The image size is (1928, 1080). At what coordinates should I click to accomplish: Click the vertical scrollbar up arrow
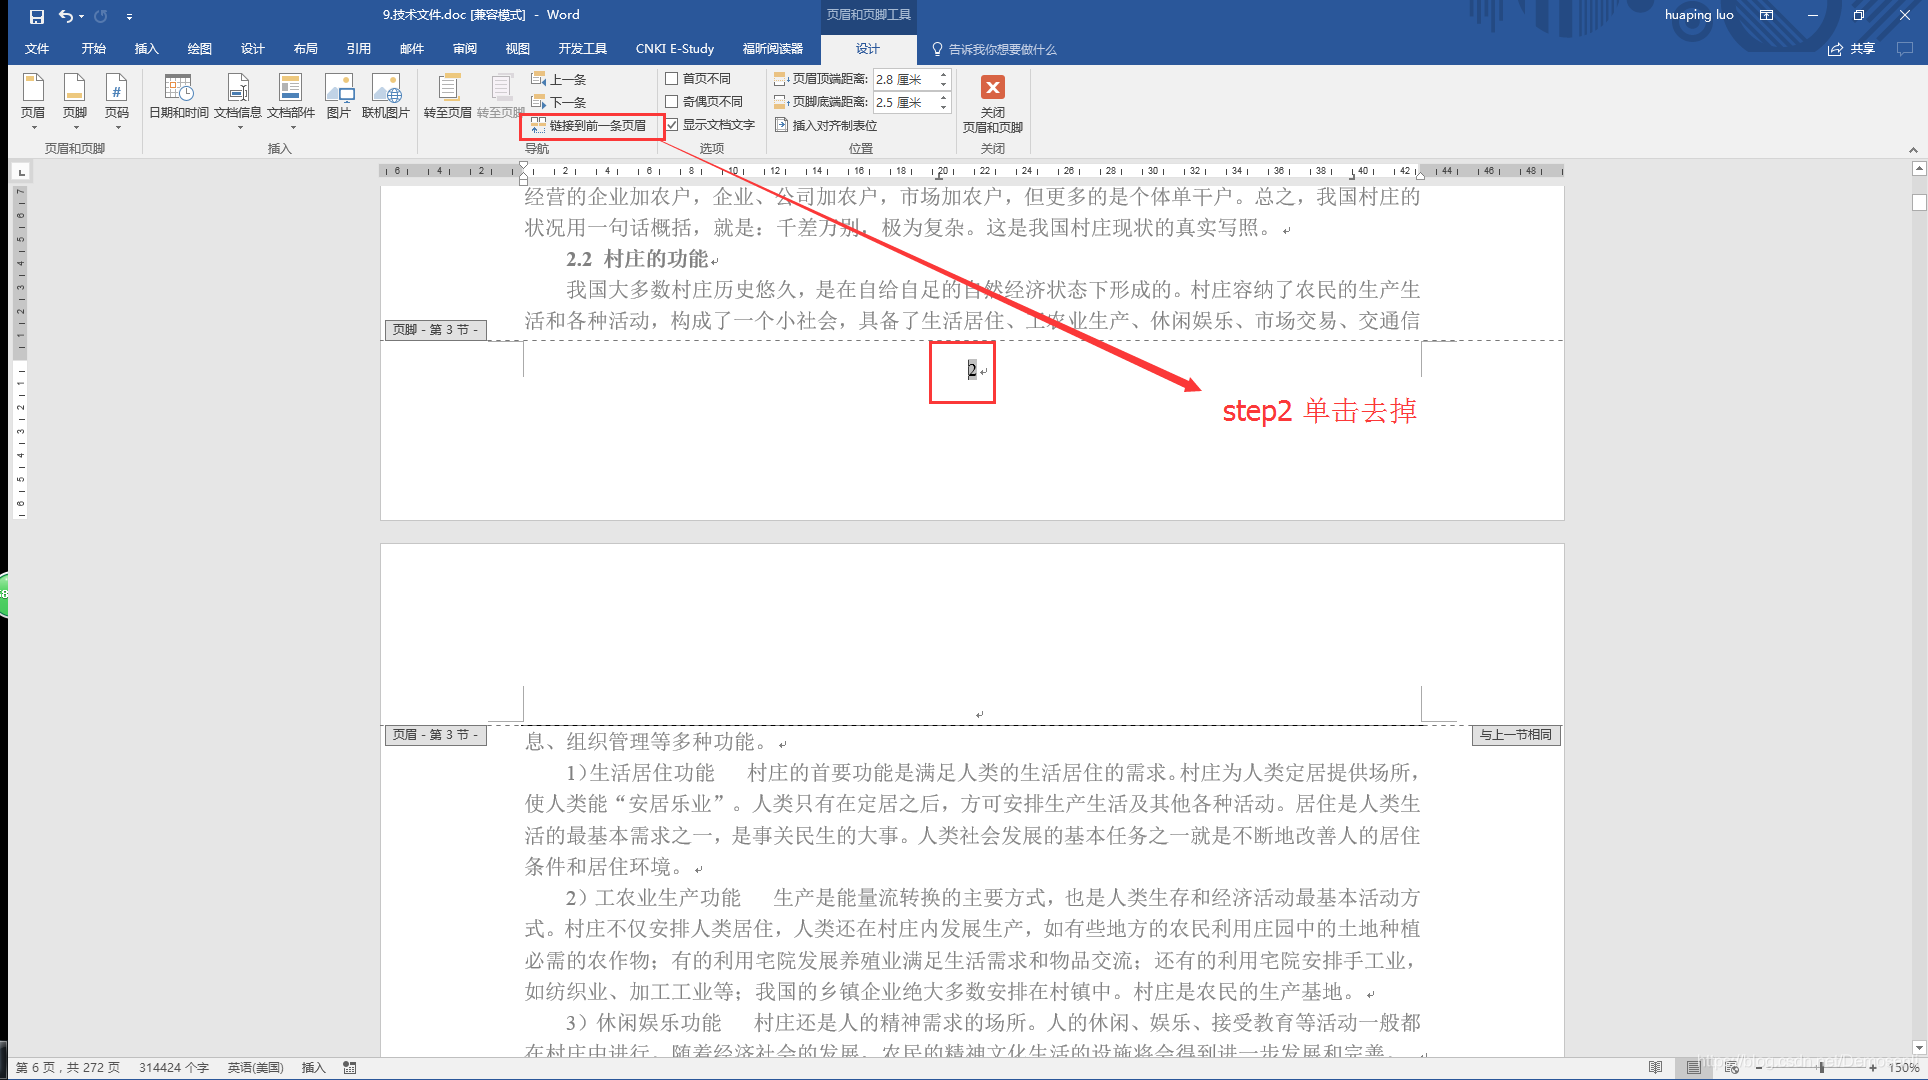1918,169
